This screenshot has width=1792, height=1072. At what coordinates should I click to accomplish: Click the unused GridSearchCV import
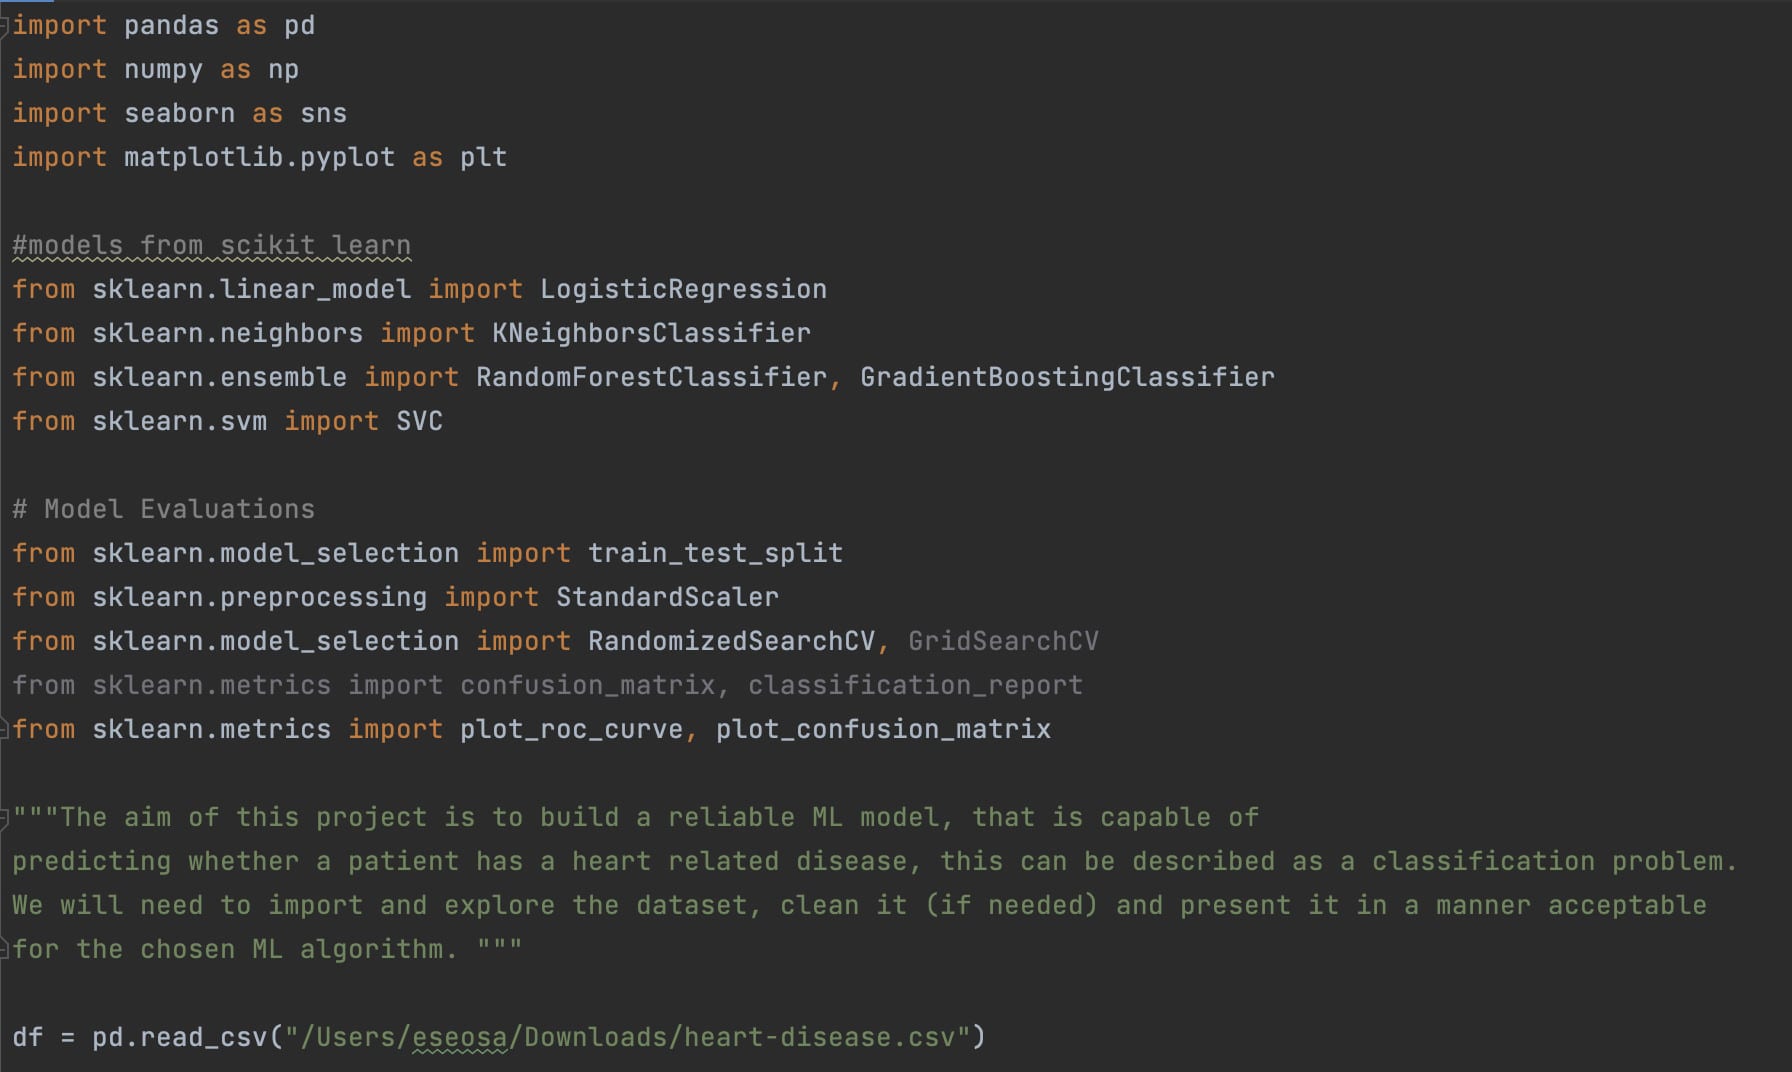pyautogui.click(x=1003, y=642)
